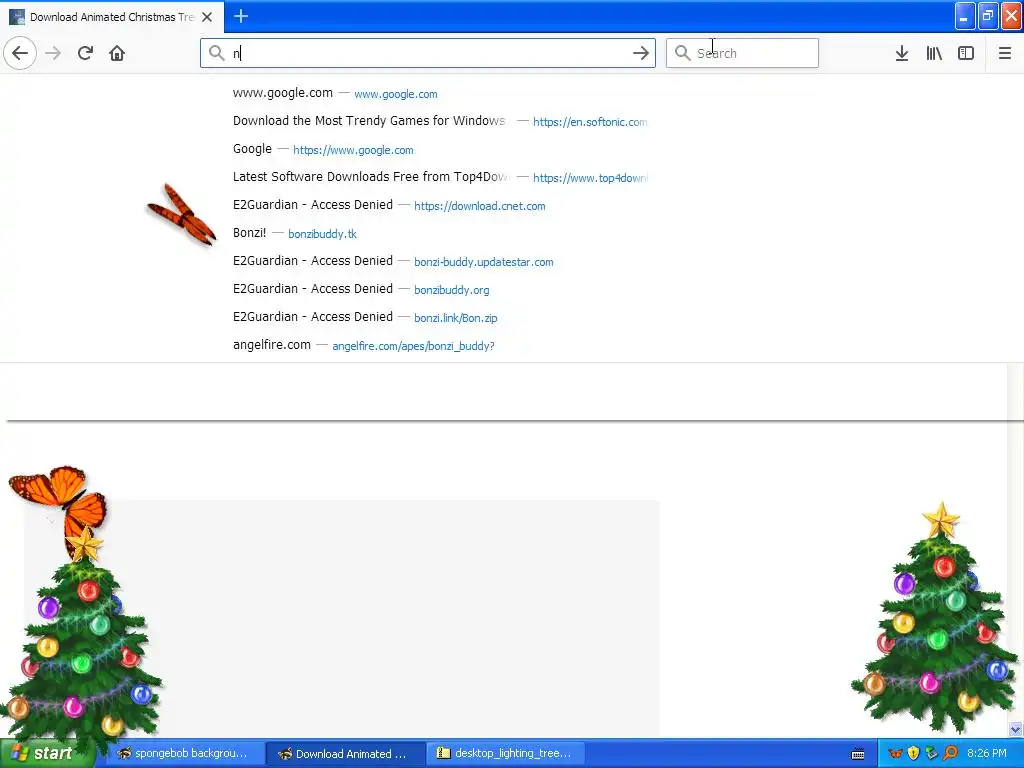This screenshot has height=768, width=1024.
Task: Toggle the sidebar view
Action: click(x=966, y=53)
